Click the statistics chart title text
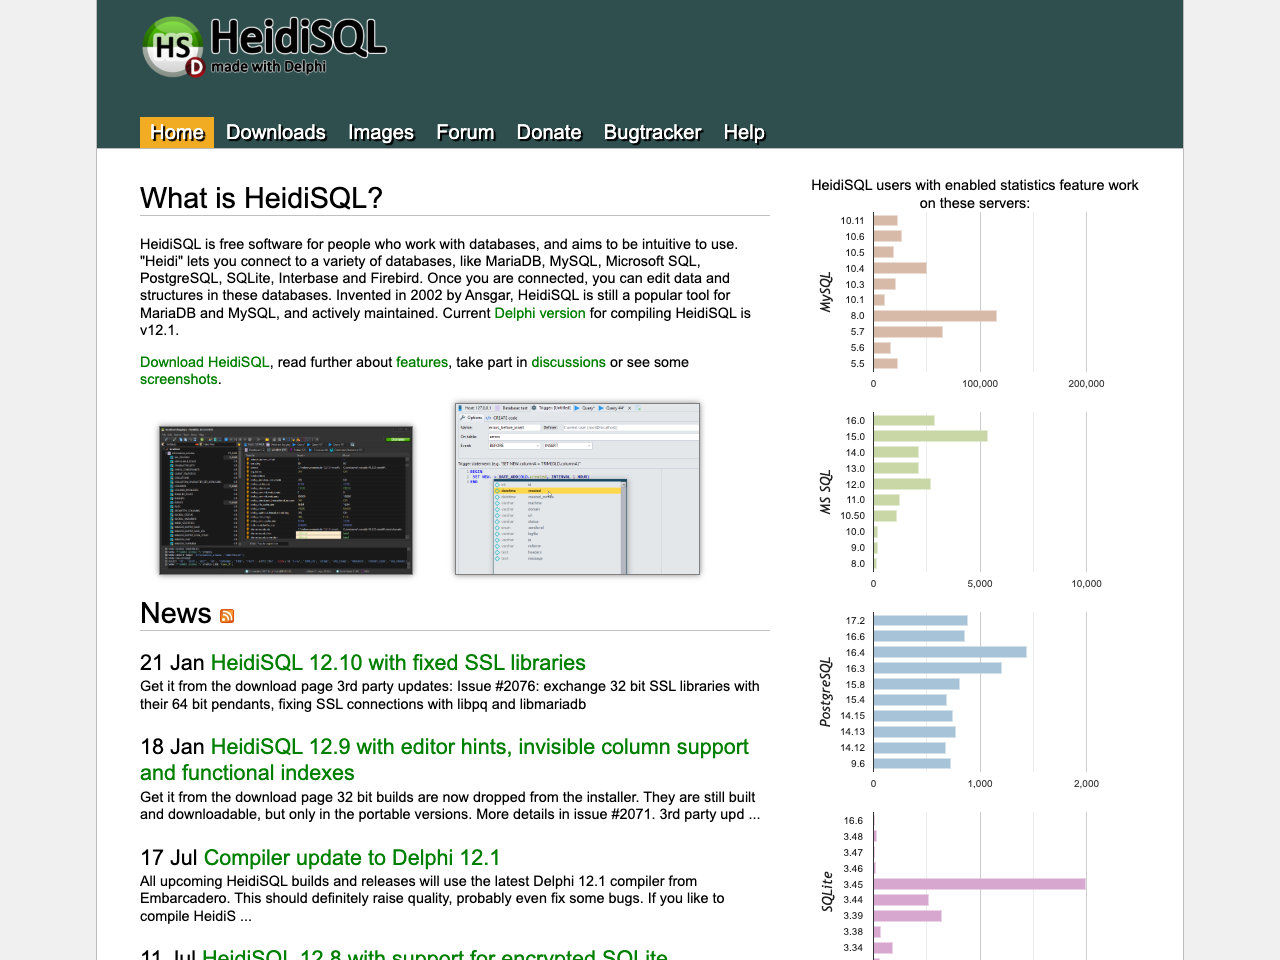Image resolution: width=1280 pixels, height=960 pixels. tap(975, 194)
